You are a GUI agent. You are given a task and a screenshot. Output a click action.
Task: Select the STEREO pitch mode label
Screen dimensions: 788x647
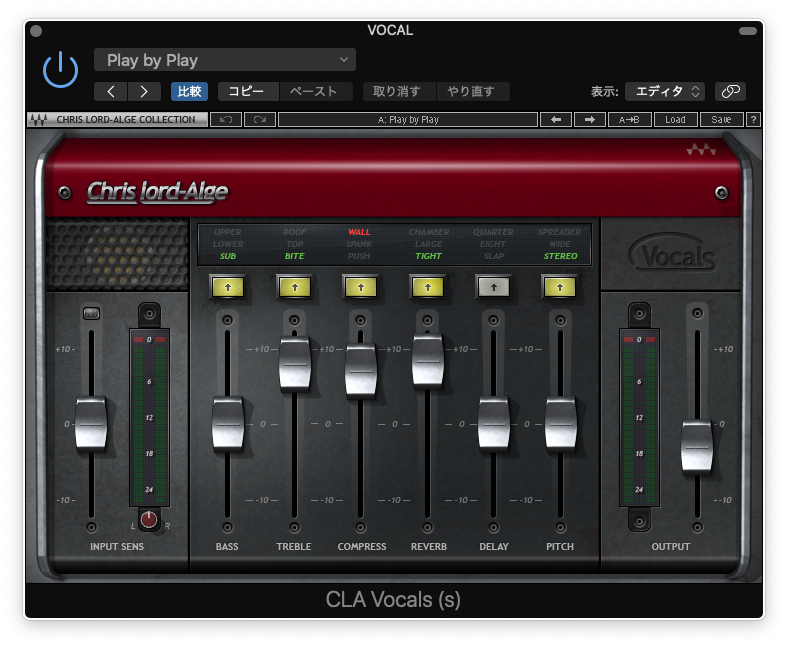pos(560,256)
